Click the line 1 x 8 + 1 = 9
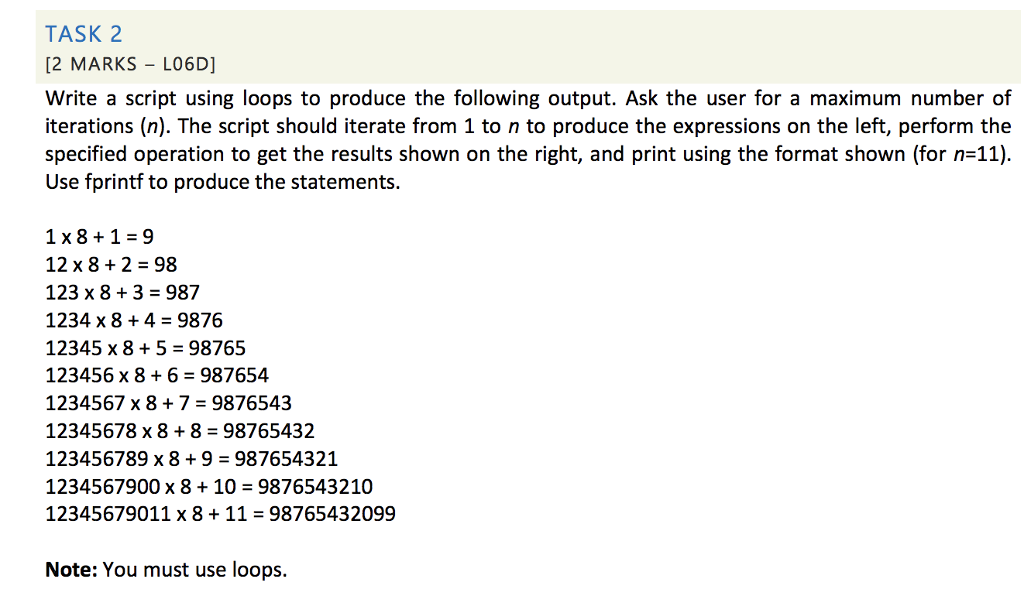 point(99,236)
